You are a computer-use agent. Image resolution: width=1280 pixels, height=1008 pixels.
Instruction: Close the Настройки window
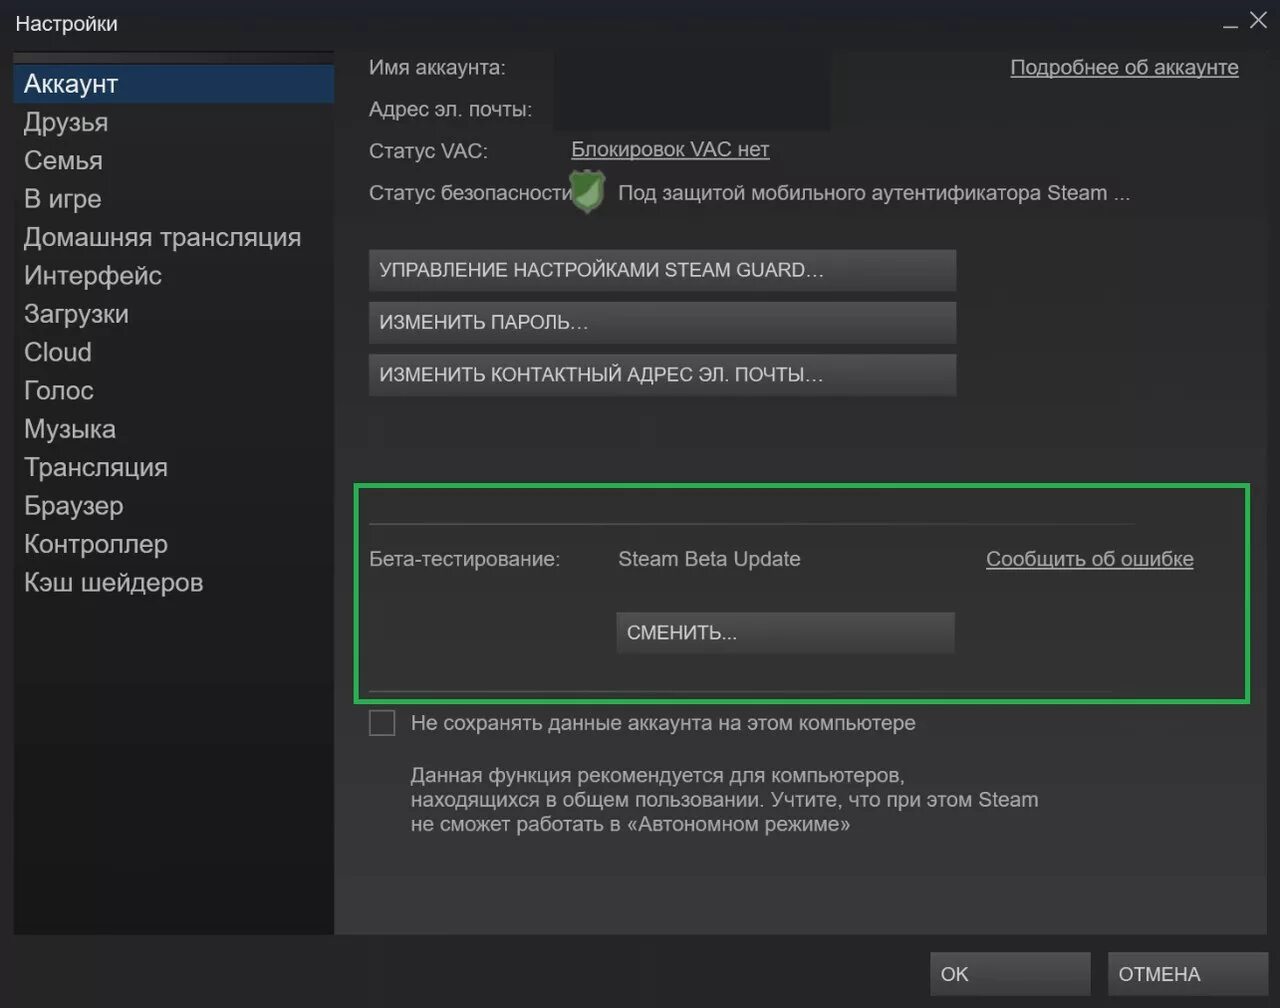(1258, 18)
